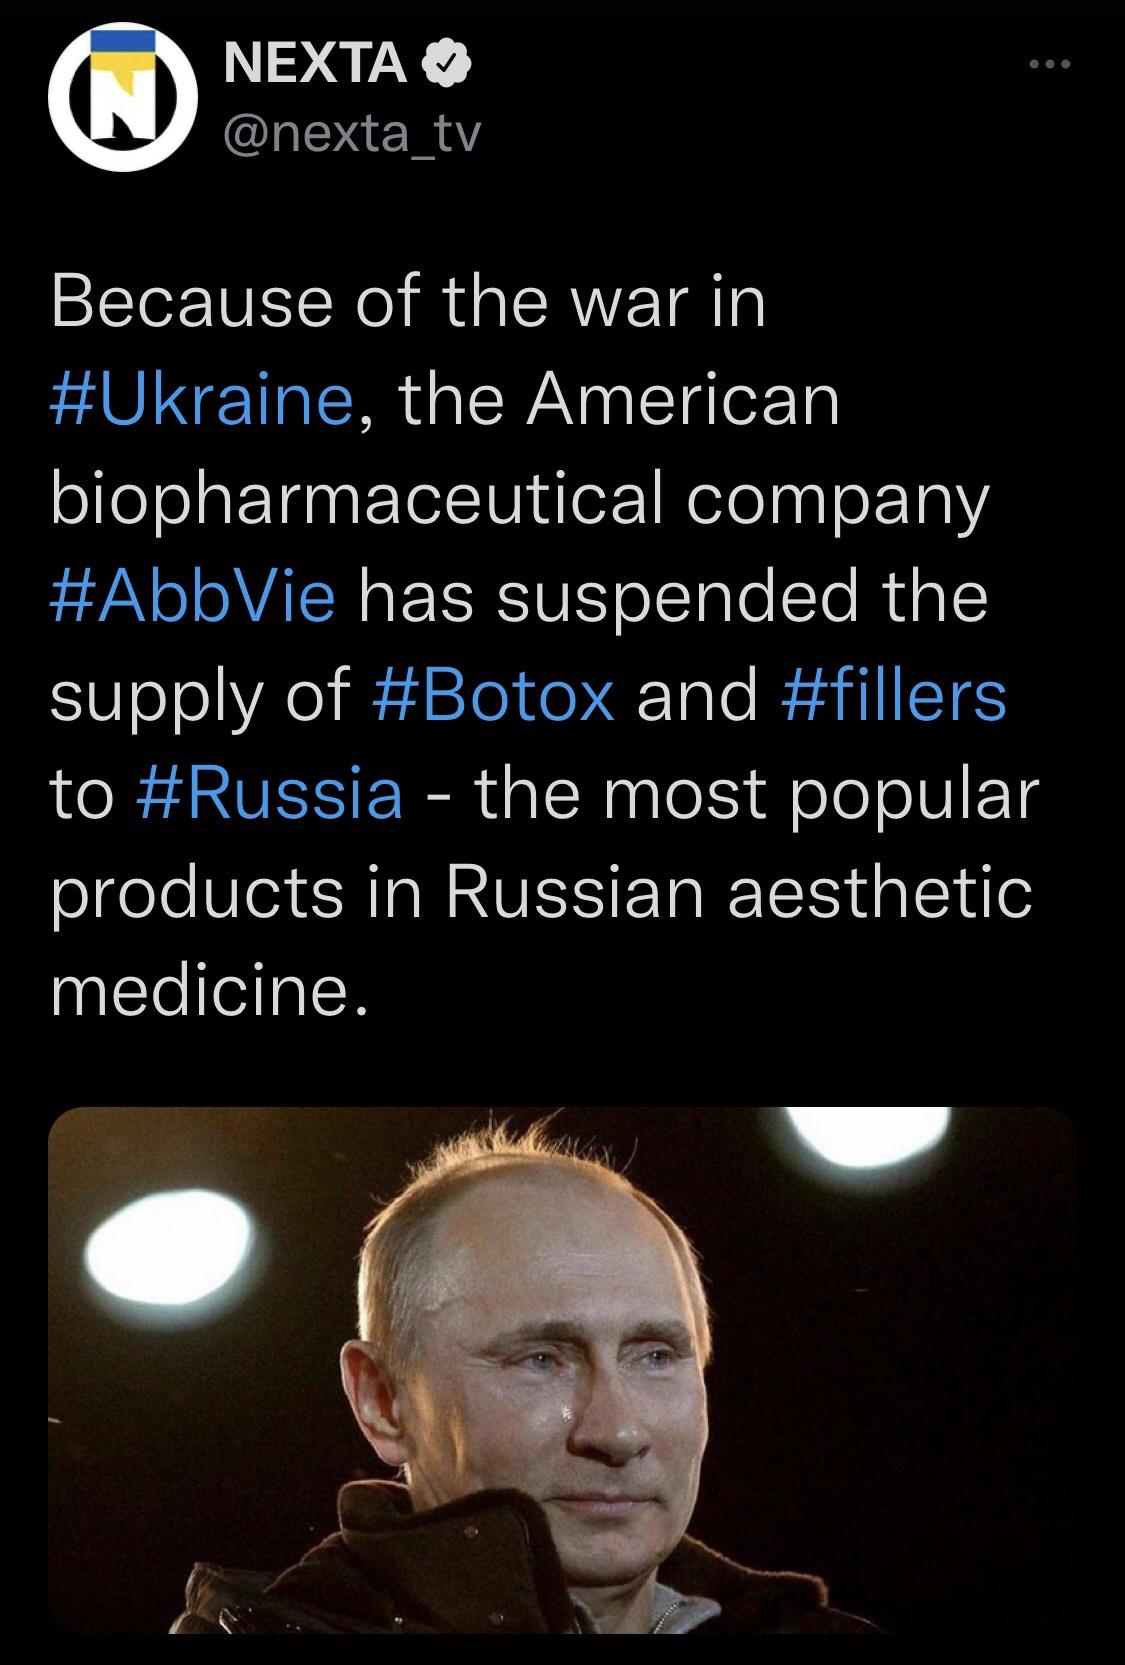Open the #Ukraine hashtag
Image resolution: width=1125 pixels, height=1665 pixels.
click(x=201, y=399)
